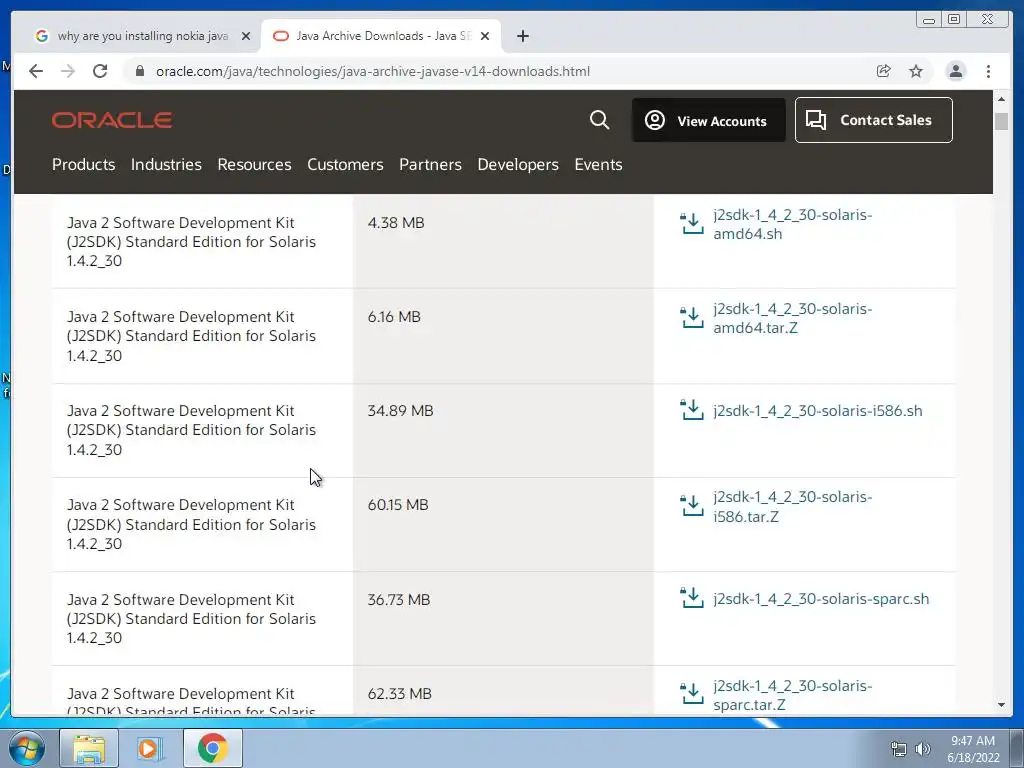1024x768 pixels.
Task: Click download icon for solaris-sparc.sh
Action: (x=692, y=598)
